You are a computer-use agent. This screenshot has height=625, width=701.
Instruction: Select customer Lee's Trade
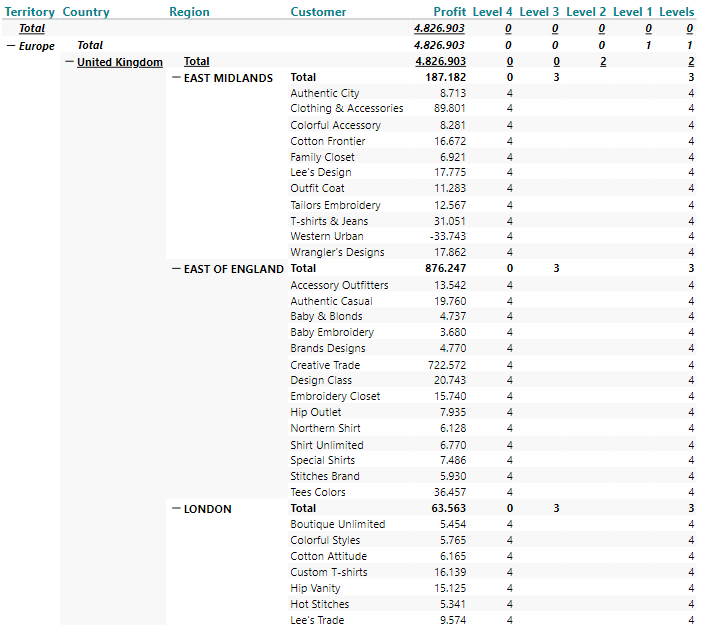(x=317, y=620)
